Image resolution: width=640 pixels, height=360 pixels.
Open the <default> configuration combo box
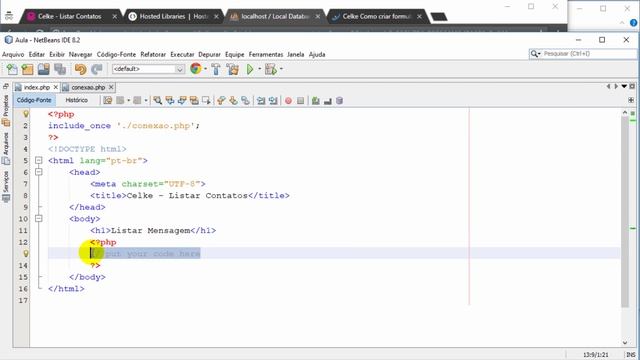pyautogui.click(x=148, y=69)
